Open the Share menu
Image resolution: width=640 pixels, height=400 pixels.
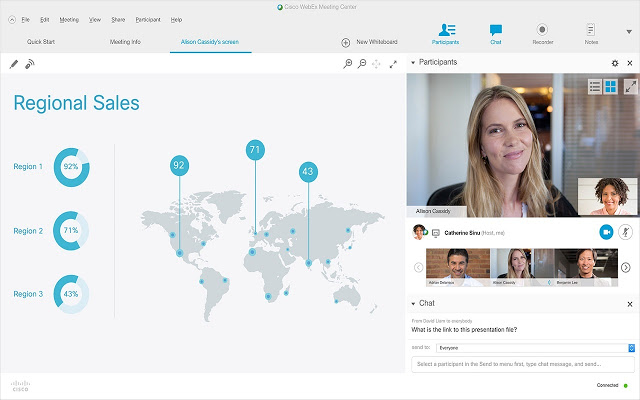pyautogui.click(x=118, y=20)
